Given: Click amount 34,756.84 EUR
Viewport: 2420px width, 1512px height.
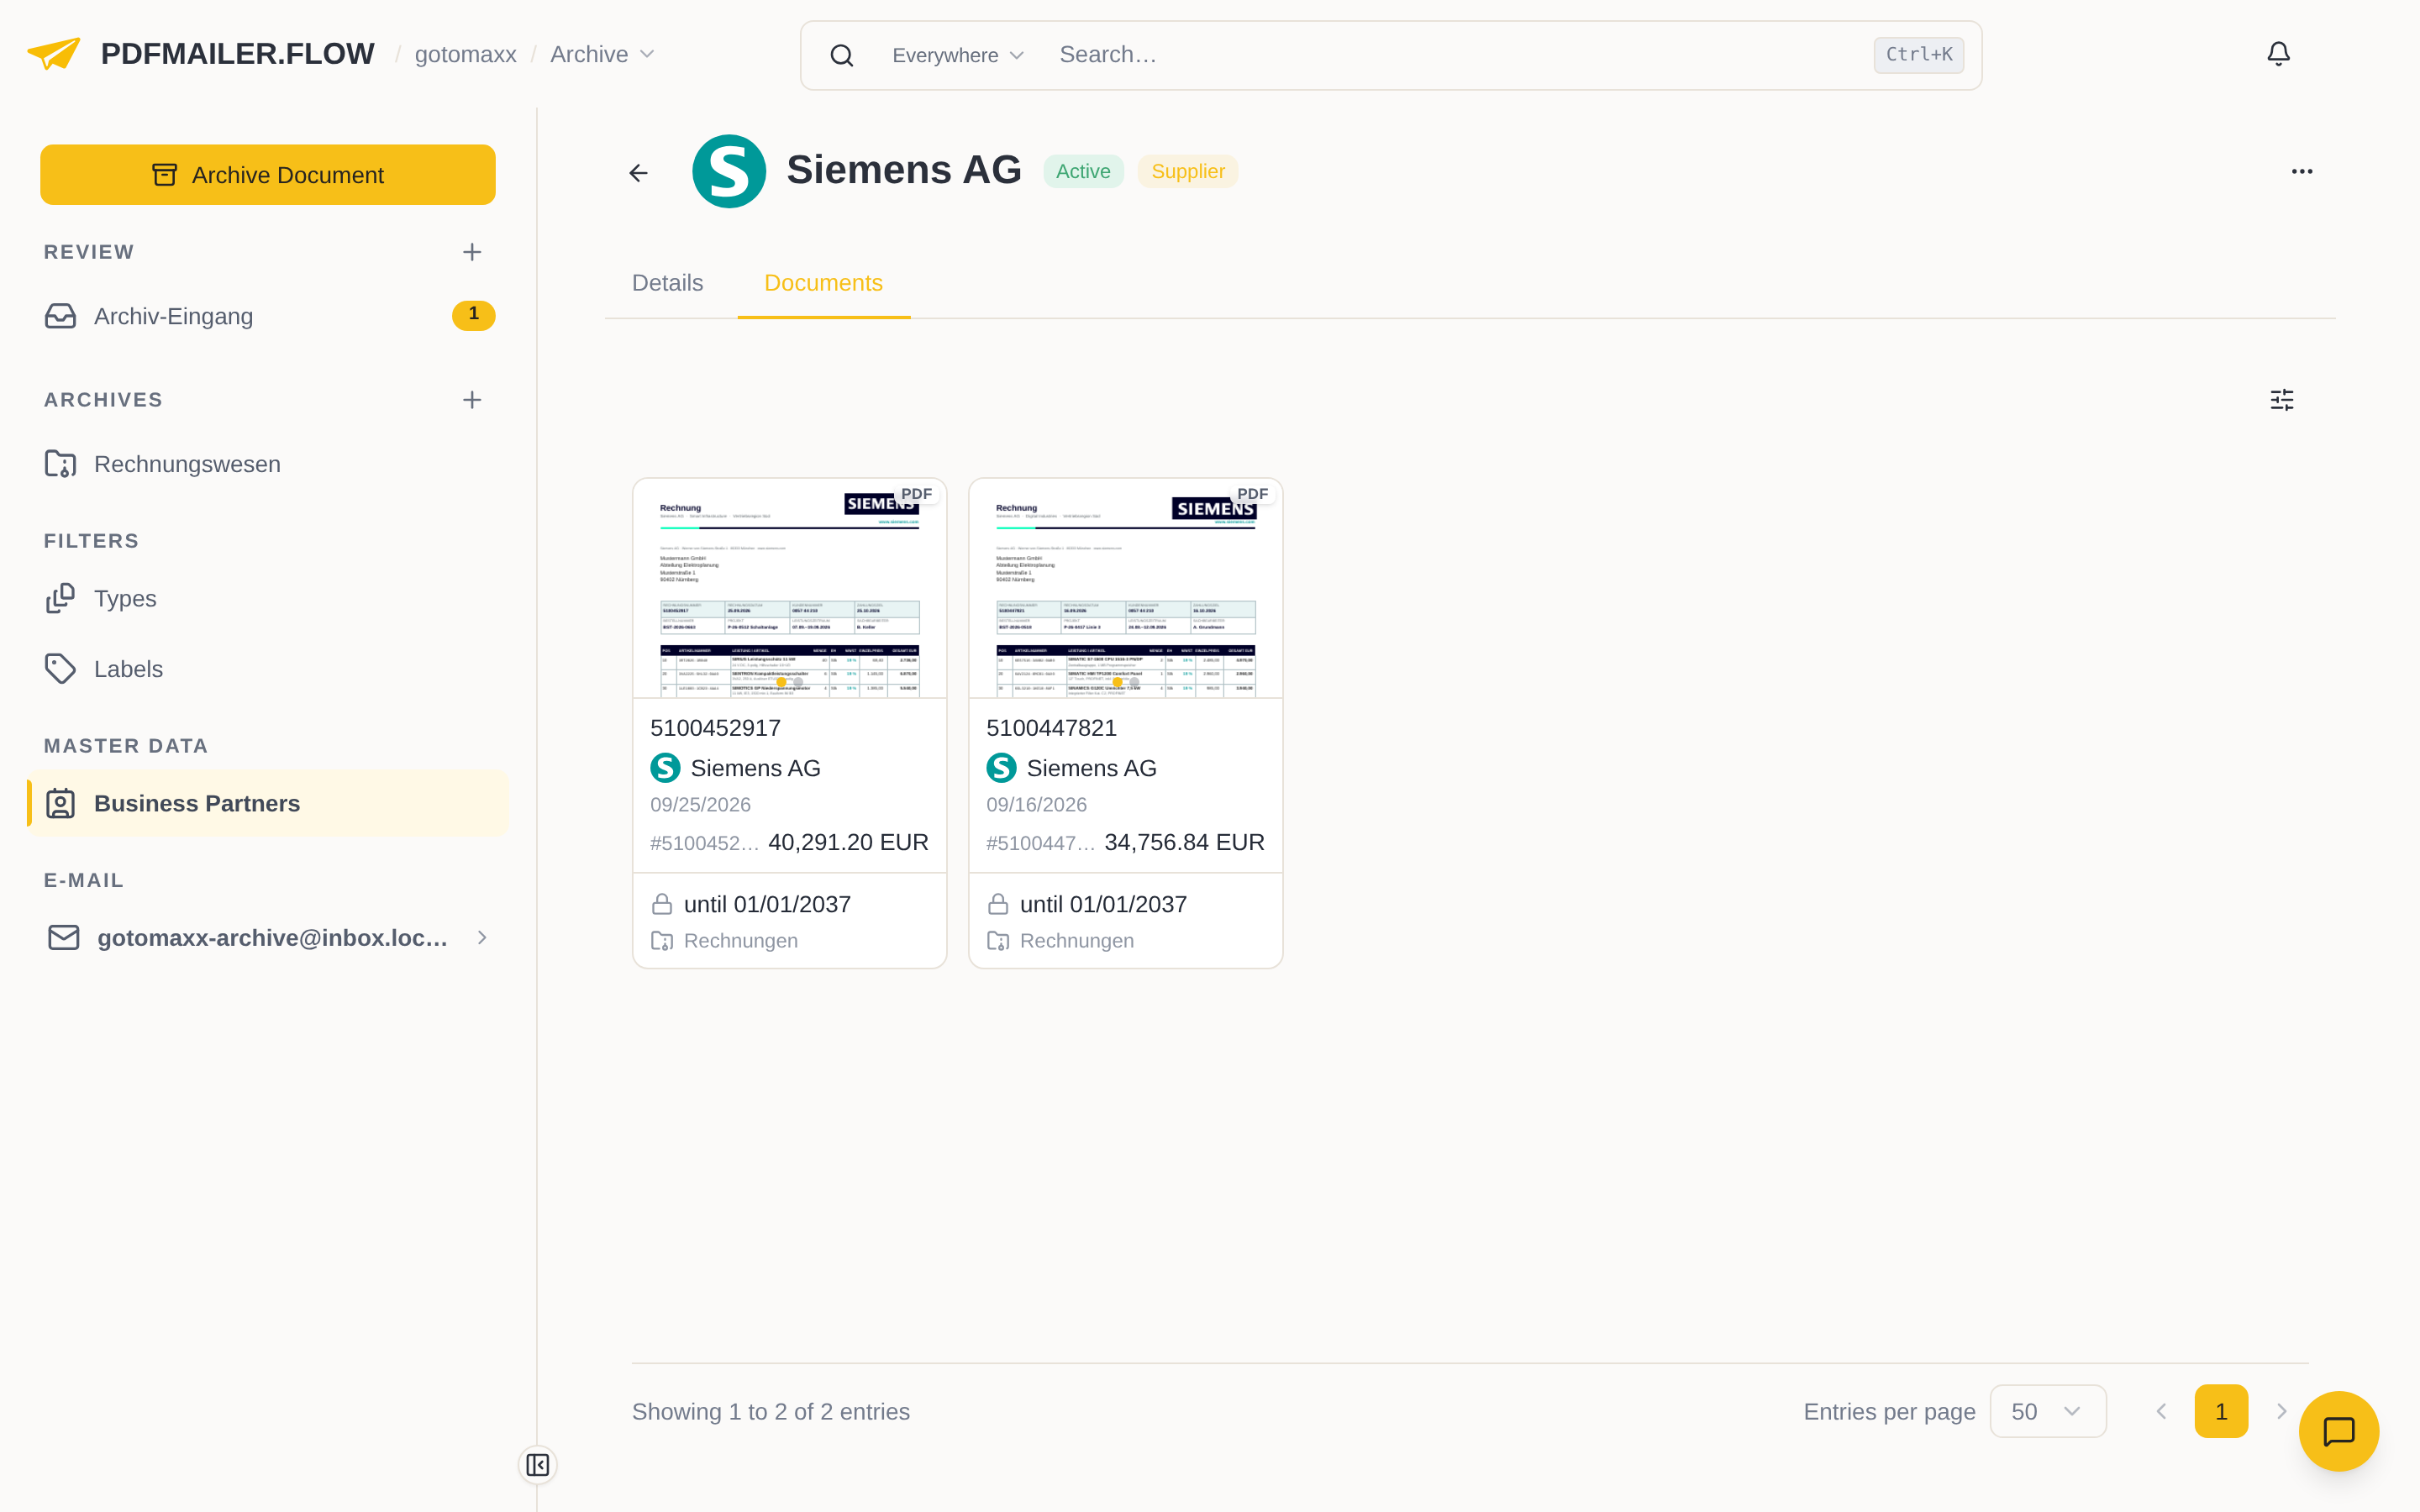Looking at the screenshot, I should click(x=1184, y=842).
